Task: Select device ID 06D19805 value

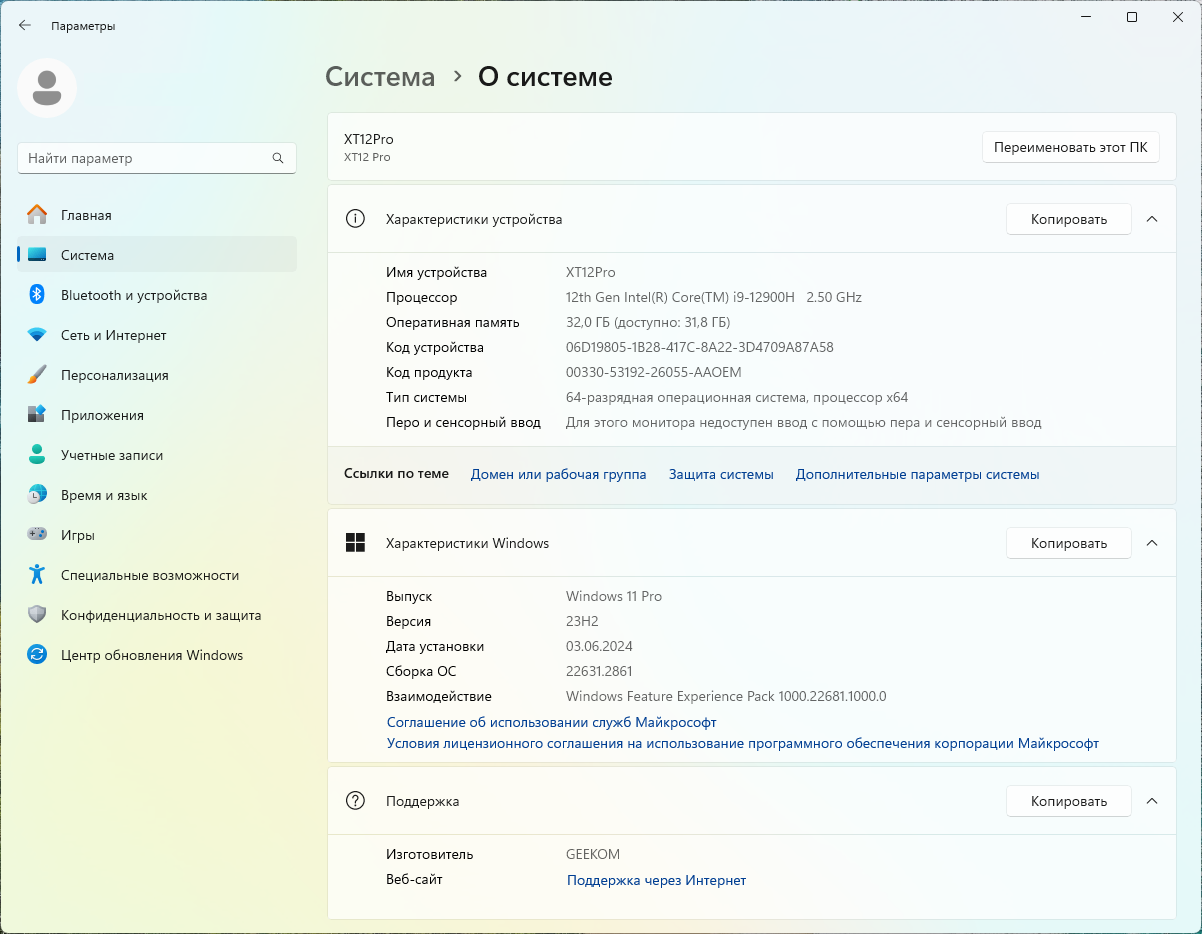Action: [x=699, y=347]
